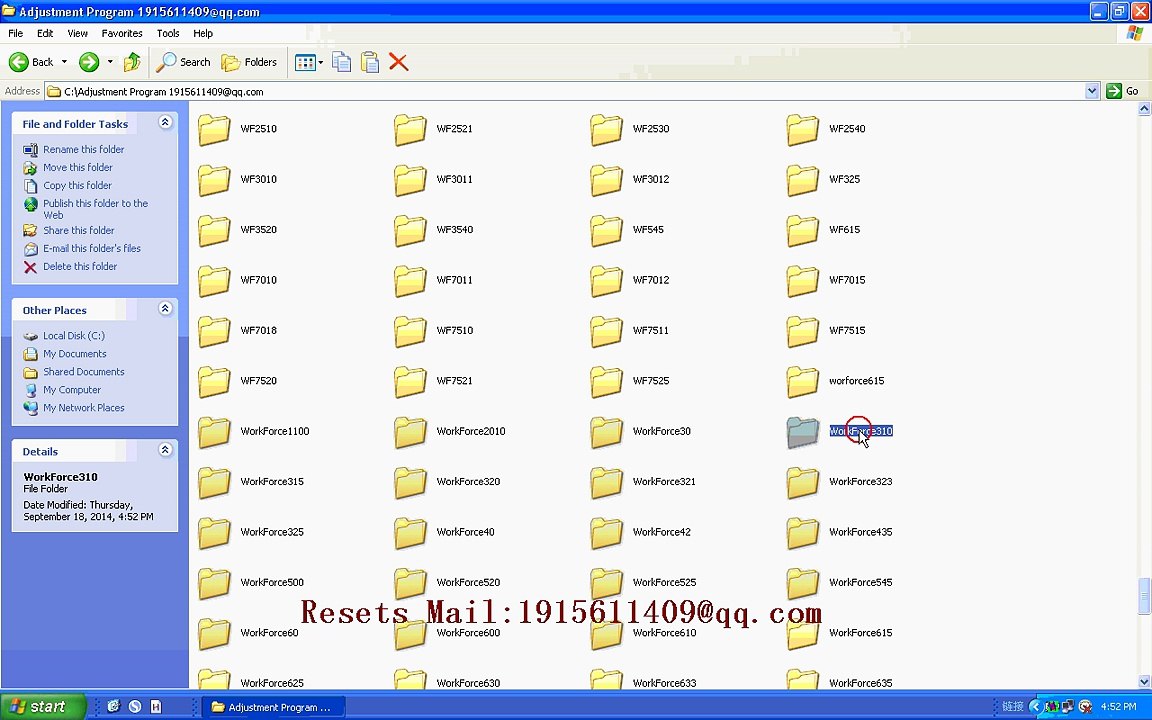Select the WorkForce2010 folder icon
The height and width of the screenshot is (720, 1152).
410,433
